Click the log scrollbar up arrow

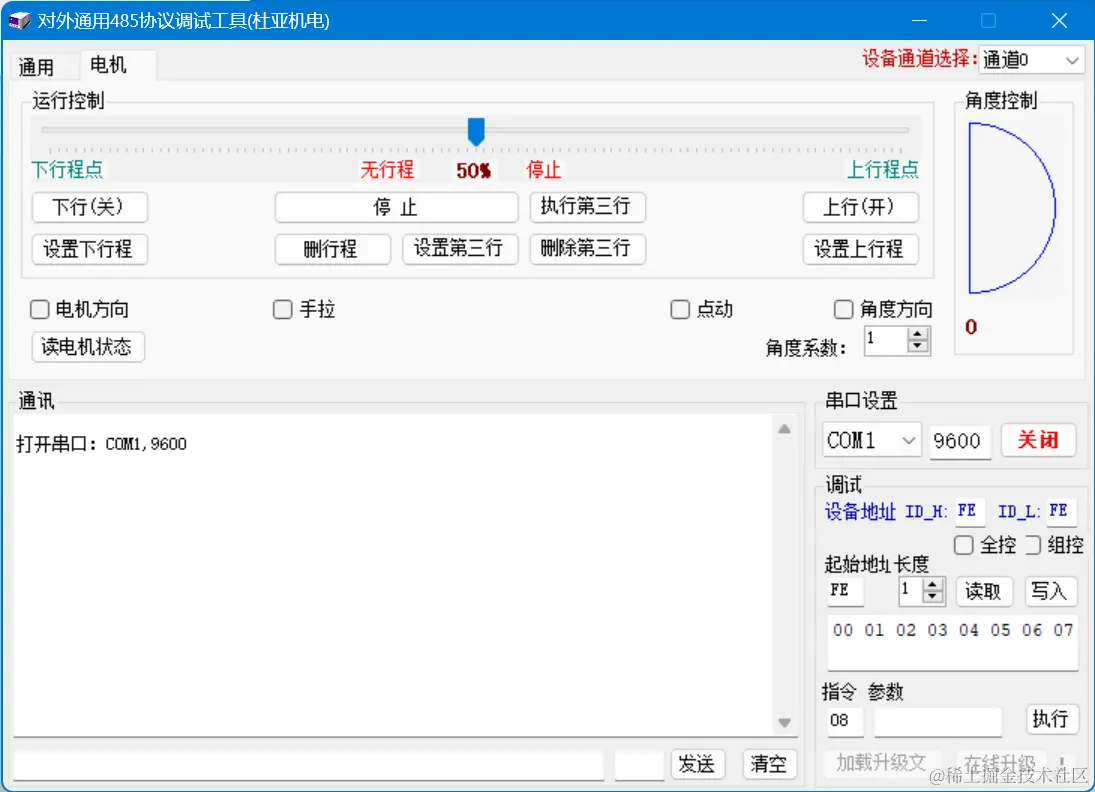coord(784,430)
